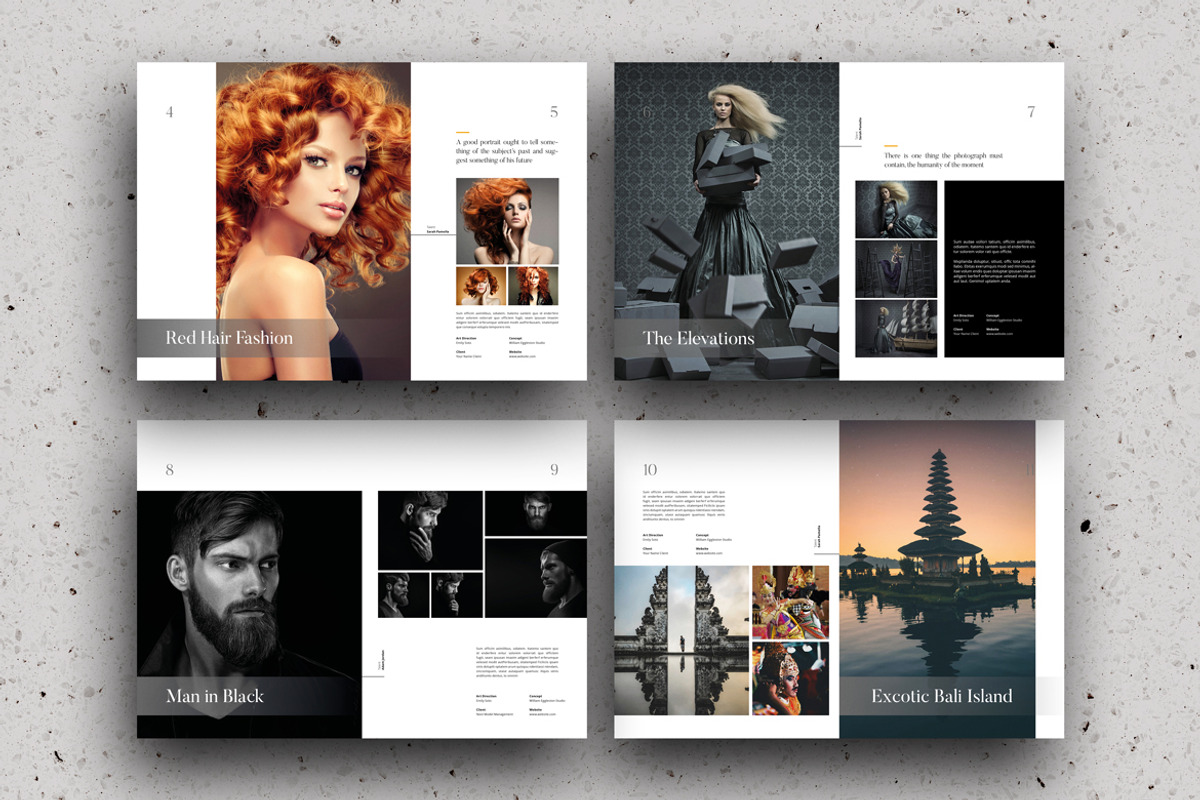Select small redhead photo in black jacket
This screenshot has height=800, width=1200.
point(534,286)
